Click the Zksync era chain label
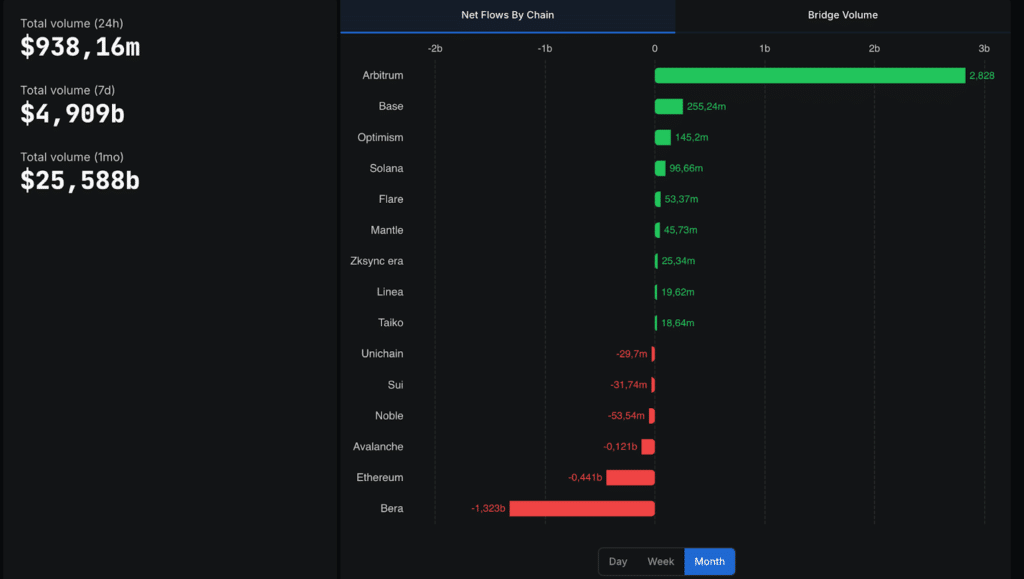This screenshot has height=579, width=1024. 377,261
